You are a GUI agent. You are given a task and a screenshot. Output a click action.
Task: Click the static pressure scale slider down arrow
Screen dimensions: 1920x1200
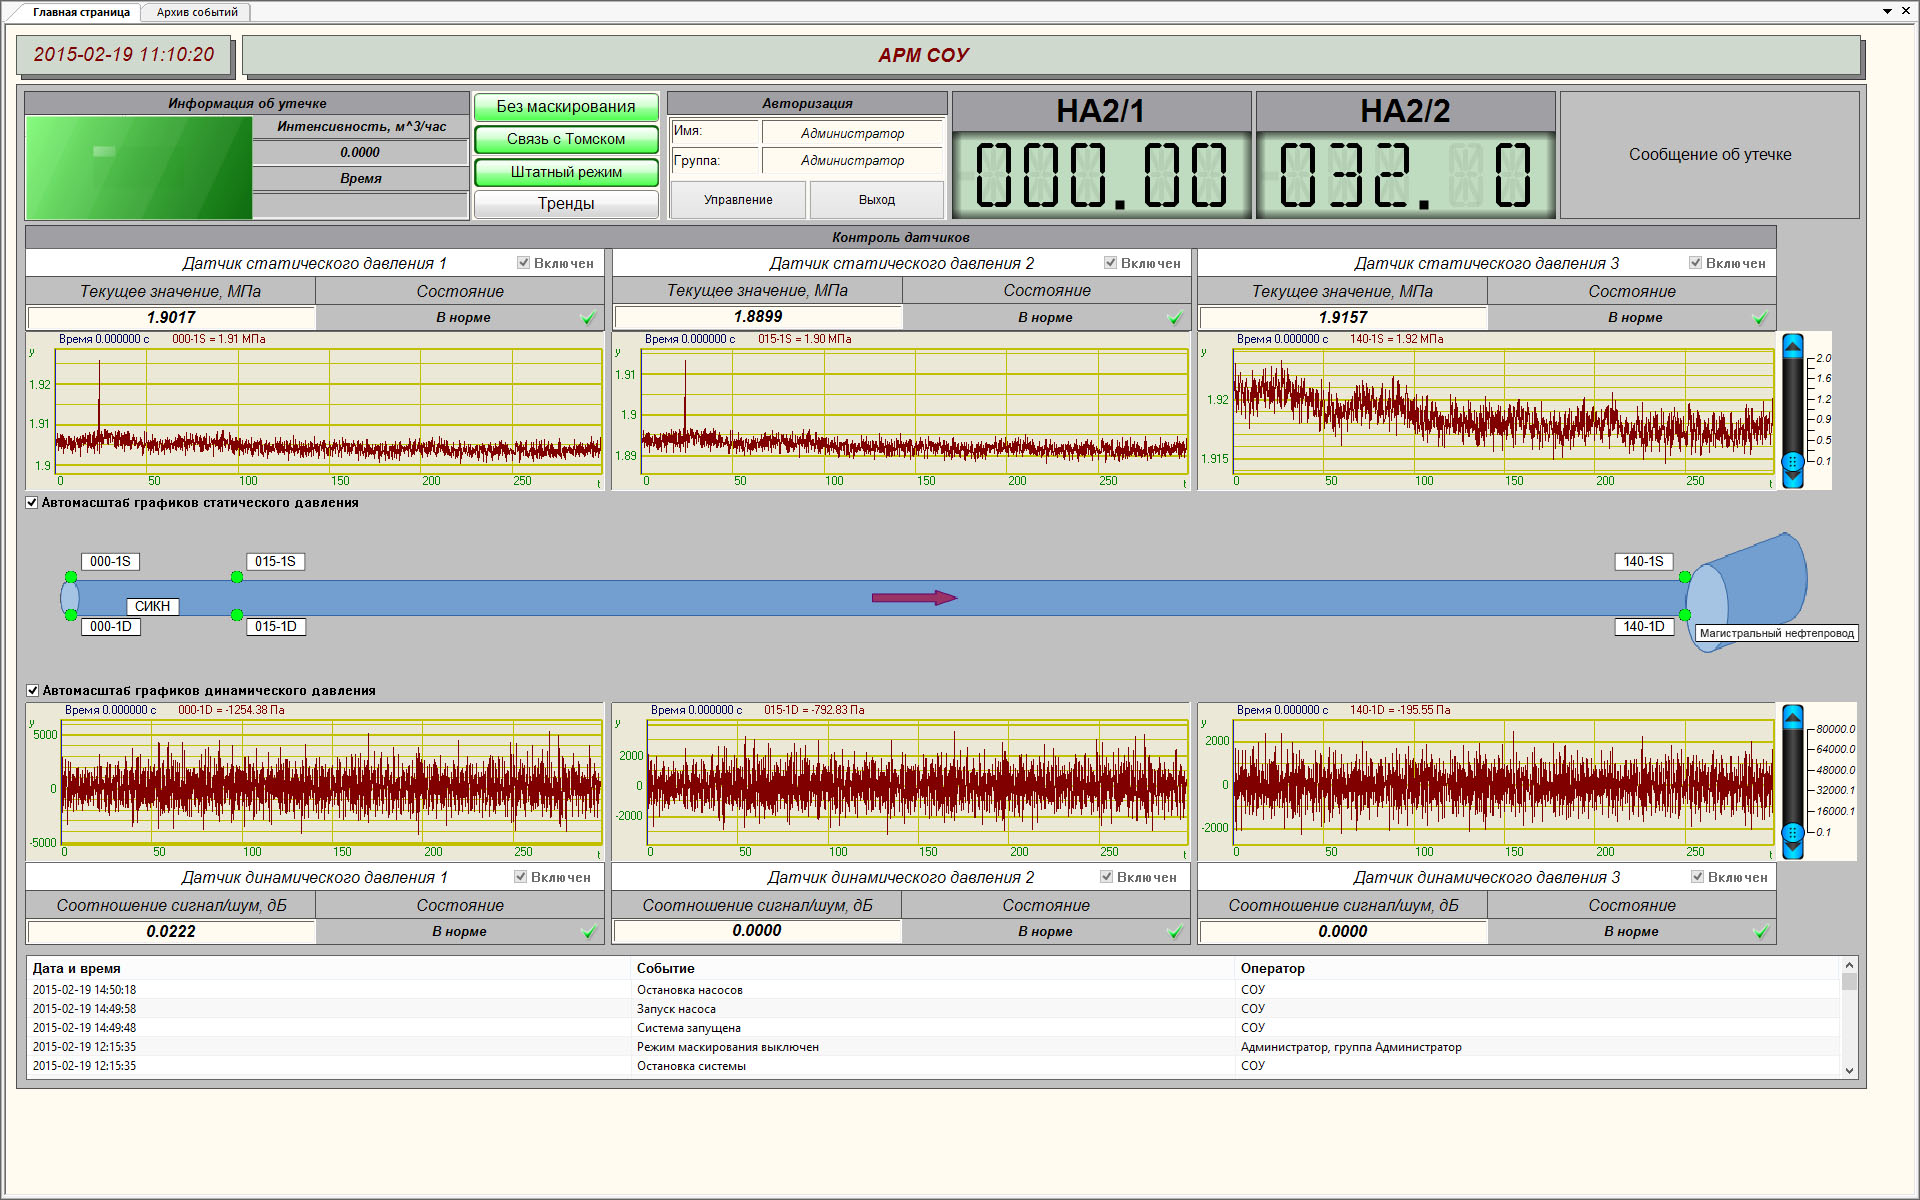(x=1793, y=479)
